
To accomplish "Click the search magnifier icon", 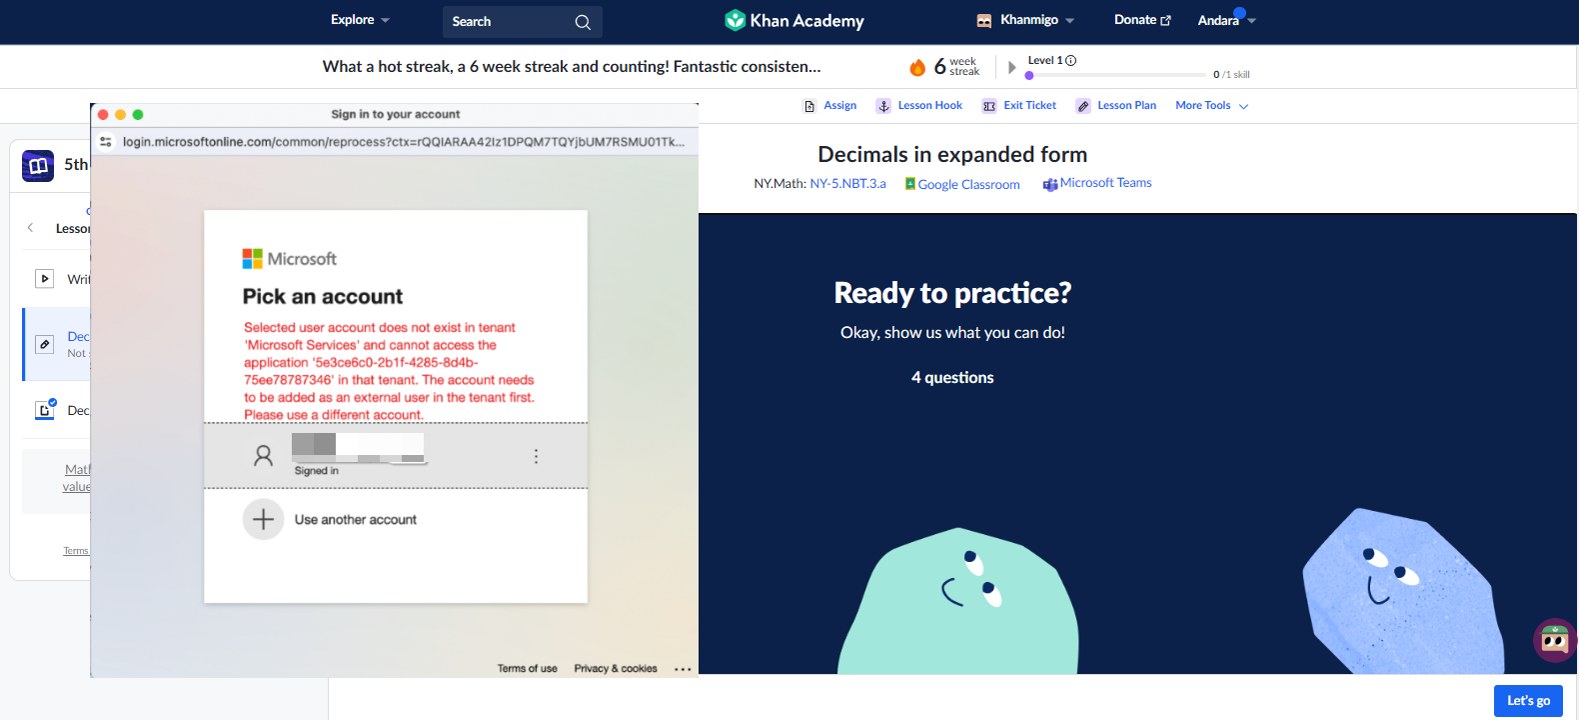I will [583, 22].
